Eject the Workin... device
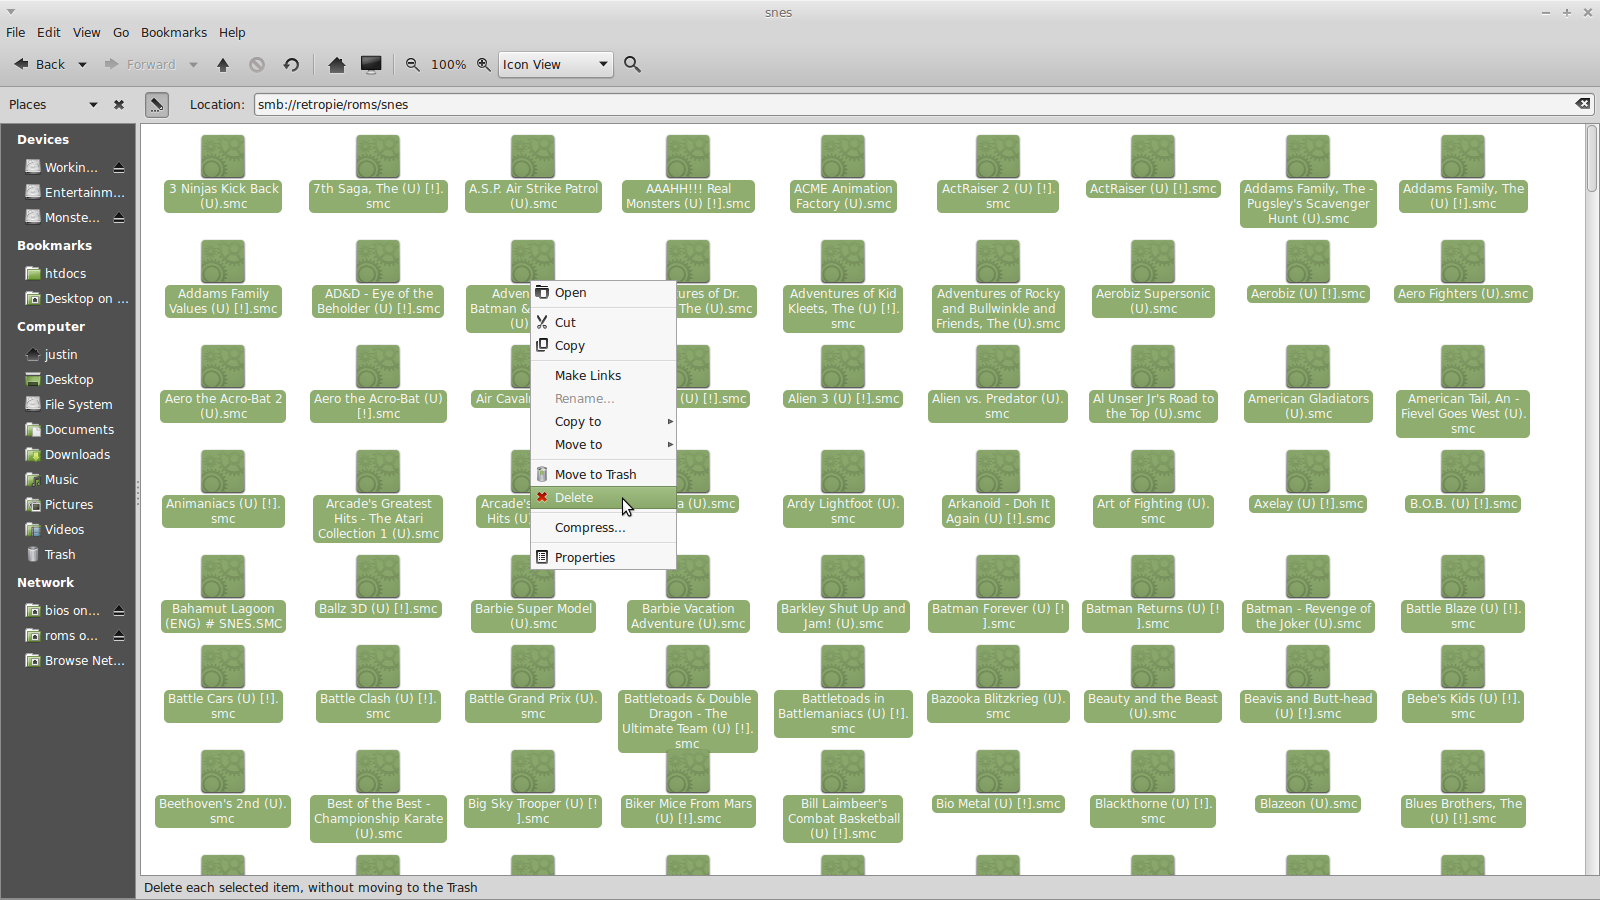Screen dimensions: 1600x900 click(x=119, y=167)
